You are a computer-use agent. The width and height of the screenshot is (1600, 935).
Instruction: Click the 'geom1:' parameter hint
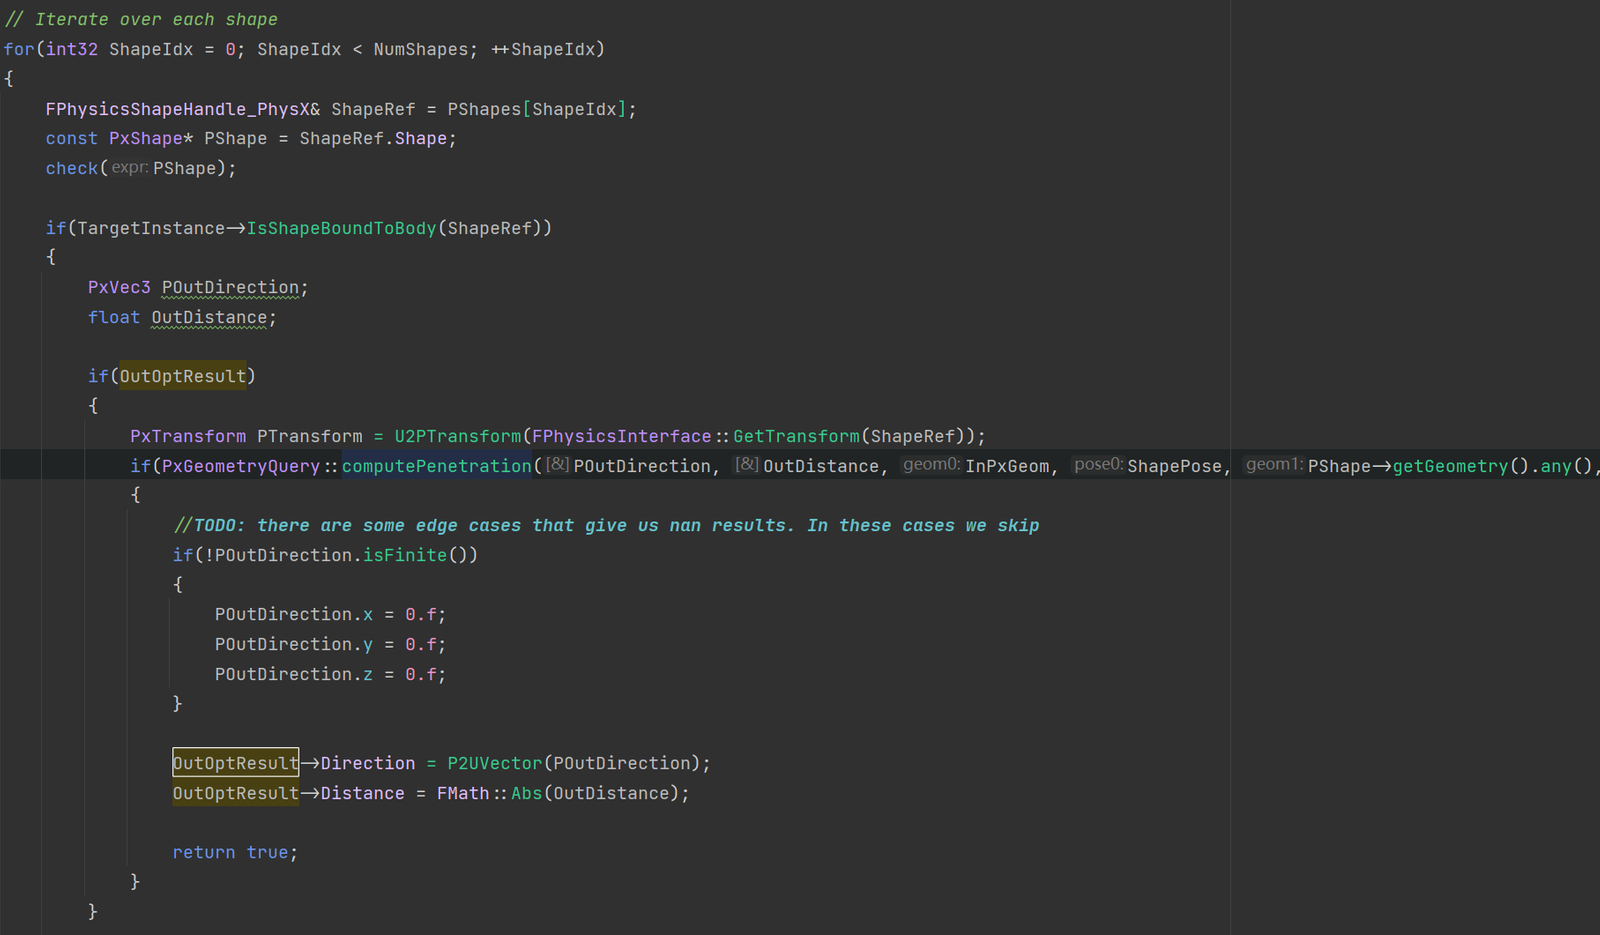click(x=1273, y=465)
